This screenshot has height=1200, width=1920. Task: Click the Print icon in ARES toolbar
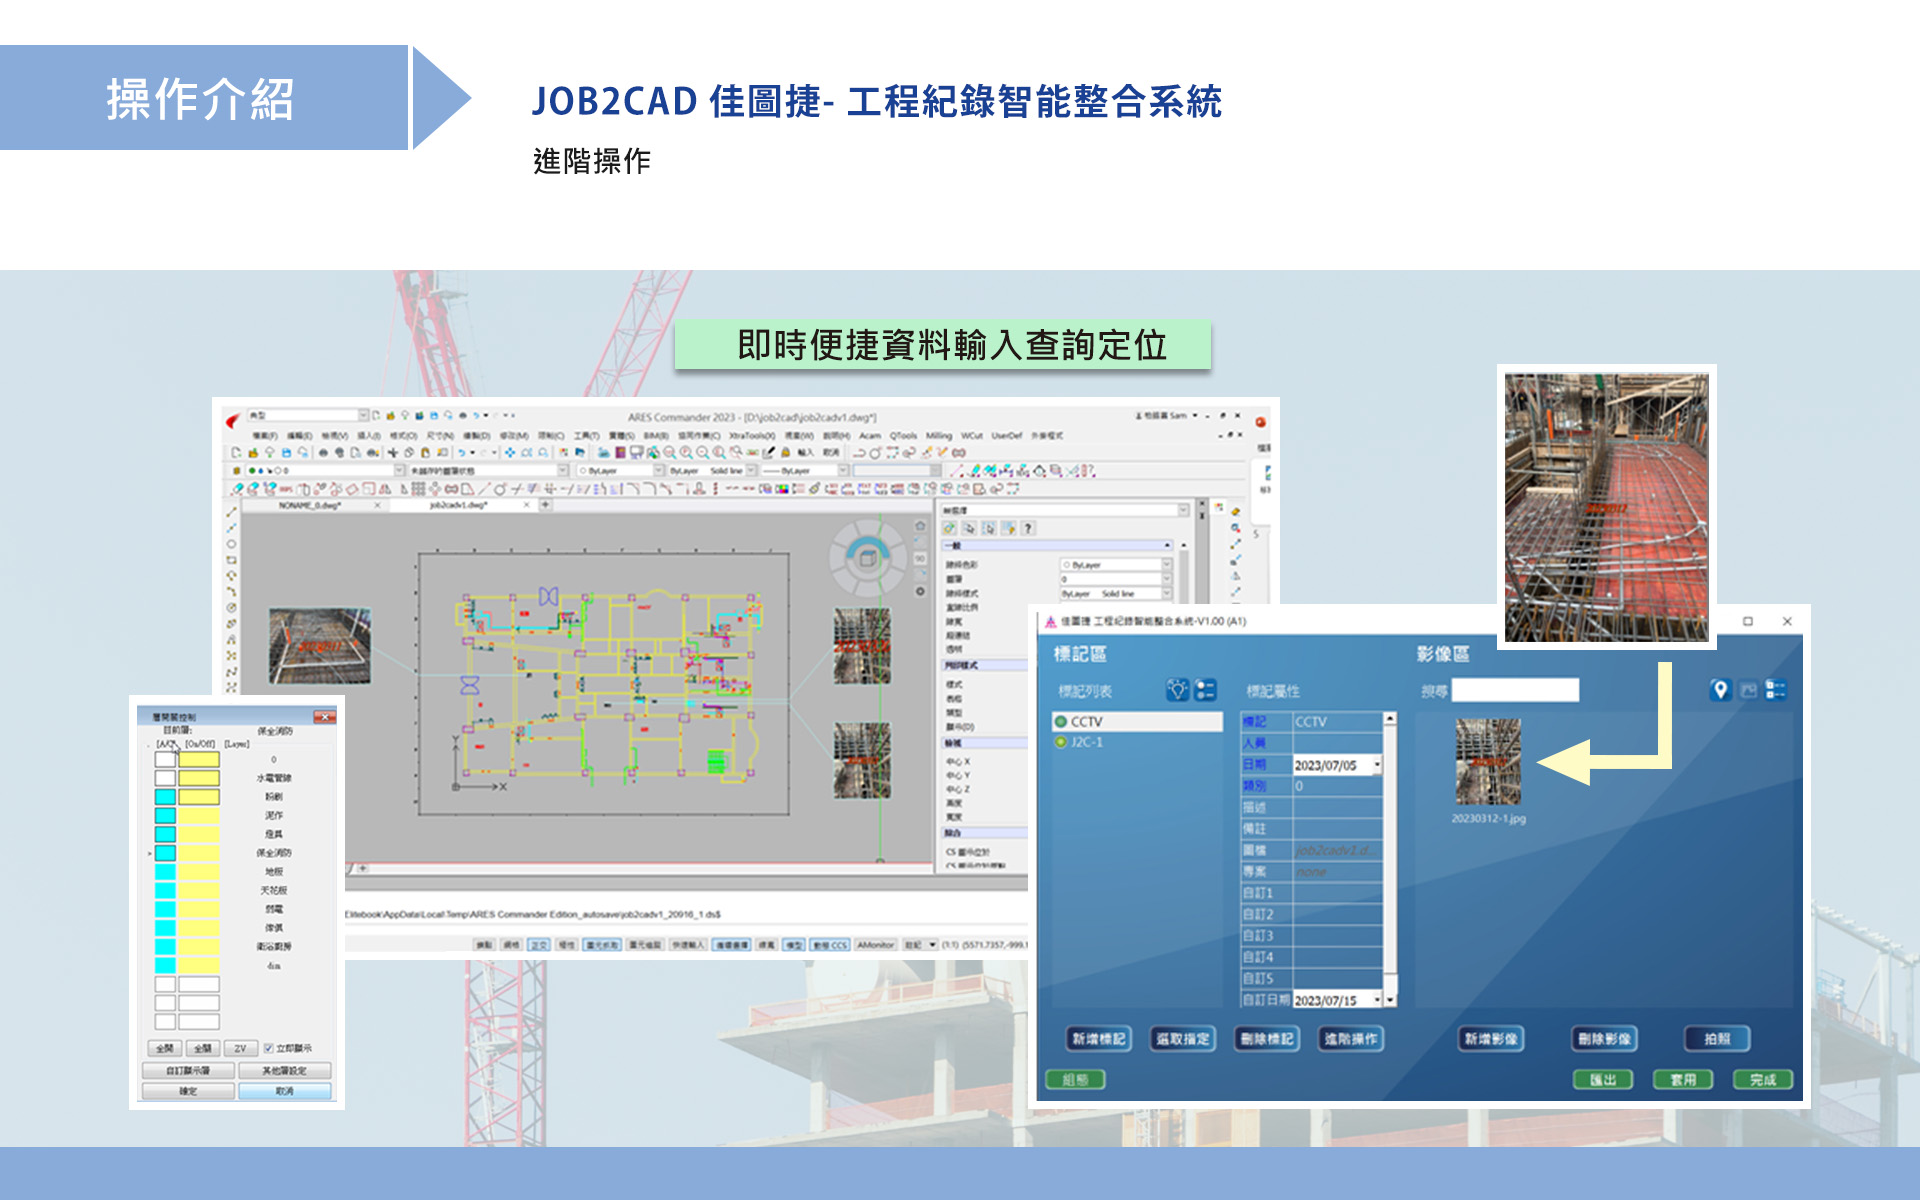tap(323, 453)
